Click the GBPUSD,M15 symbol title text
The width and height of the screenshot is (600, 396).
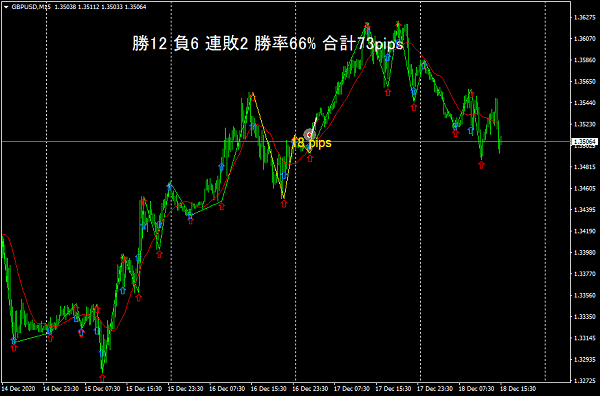[31, 7]
